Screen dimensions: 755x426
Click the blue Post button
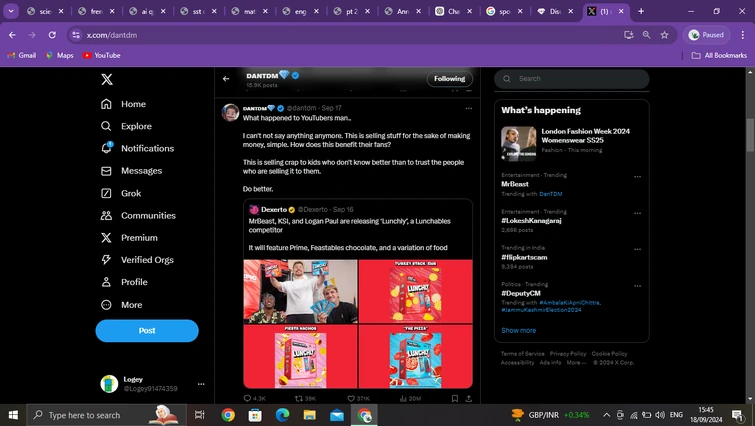[x=147, y=331]
